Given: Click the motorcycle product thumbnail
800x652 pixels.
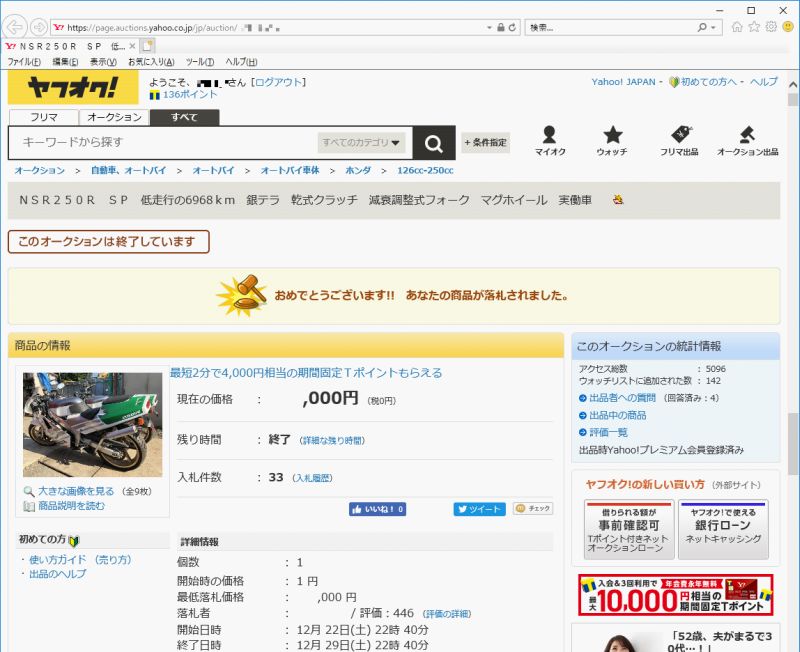Looking at the screenshot, I should tap(92, 425).
